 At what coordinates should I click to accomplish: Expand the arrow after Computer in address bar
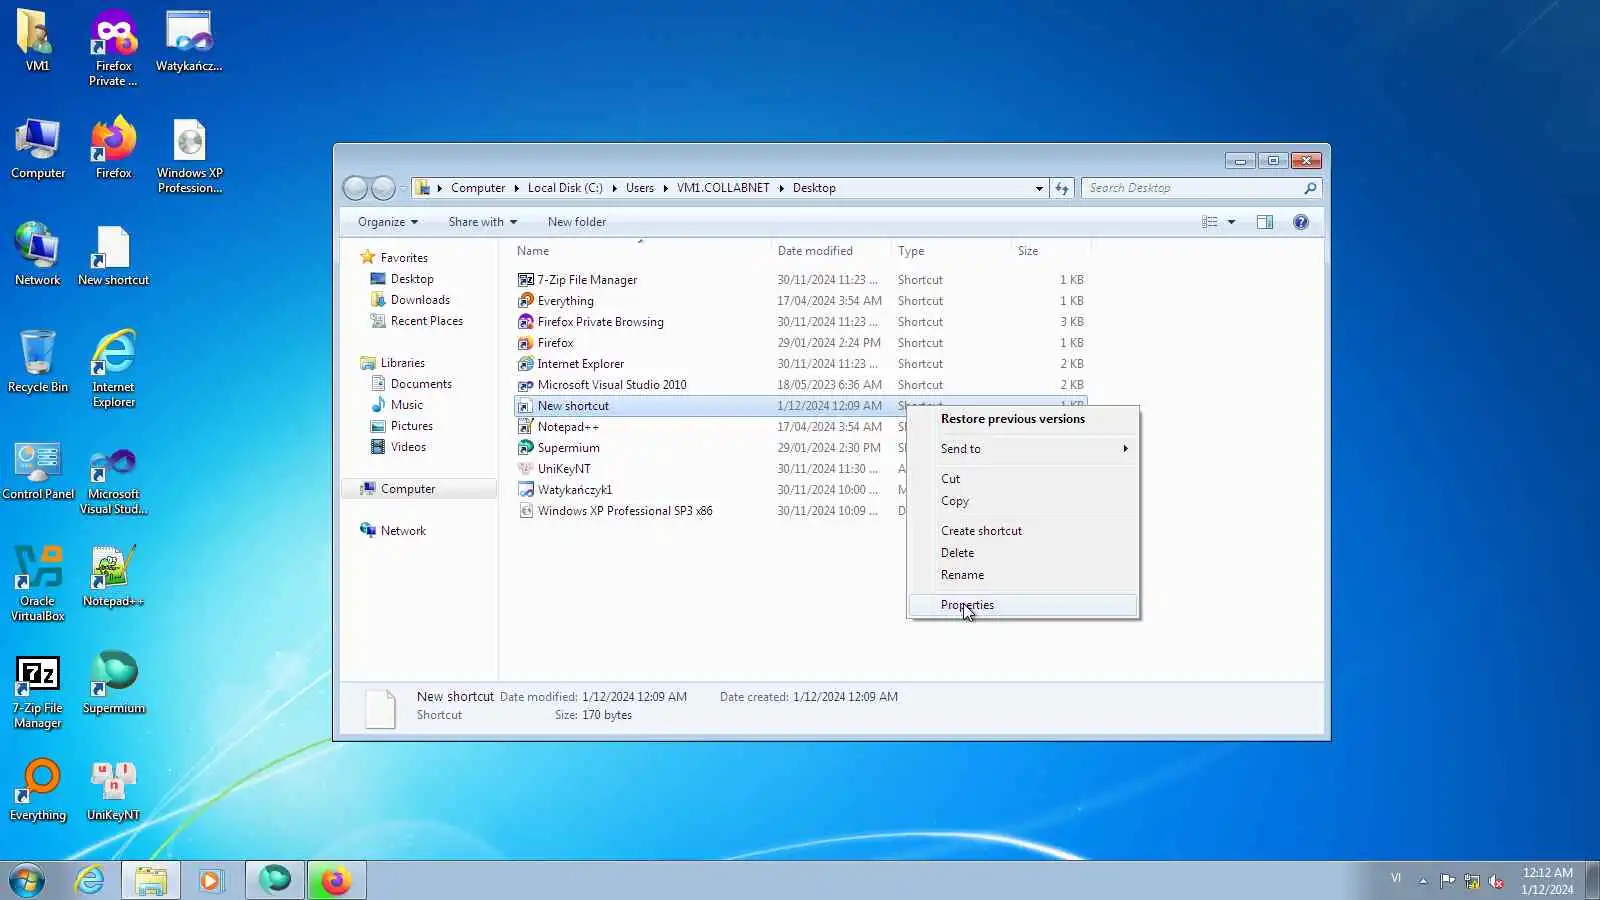click(516, 188)
